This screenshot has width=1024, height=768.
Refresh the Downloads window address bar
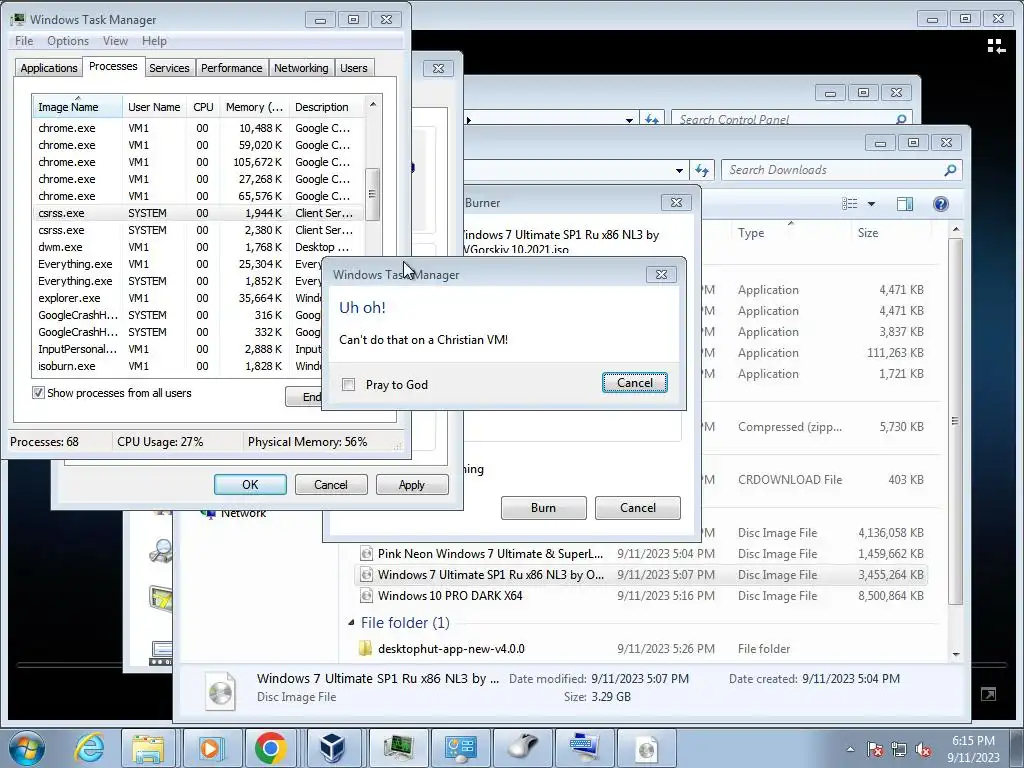(702, 170)
